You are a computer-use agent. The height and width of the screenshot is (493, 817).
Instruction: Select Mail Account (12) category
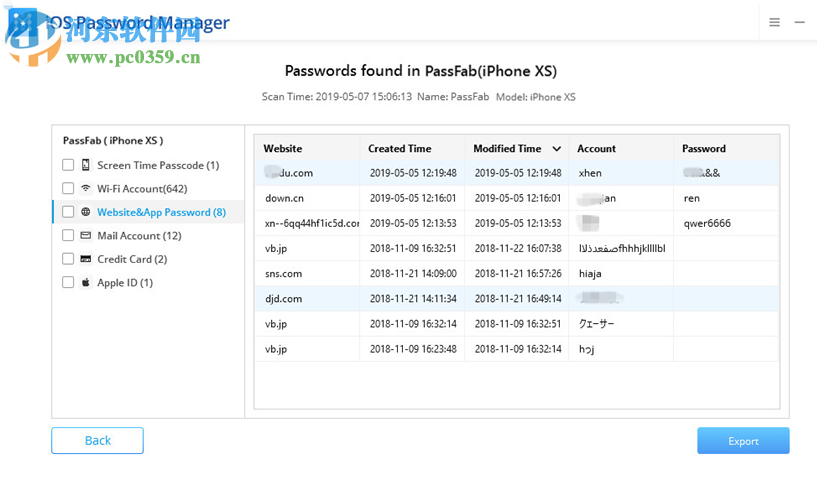(x=139, y=236)
